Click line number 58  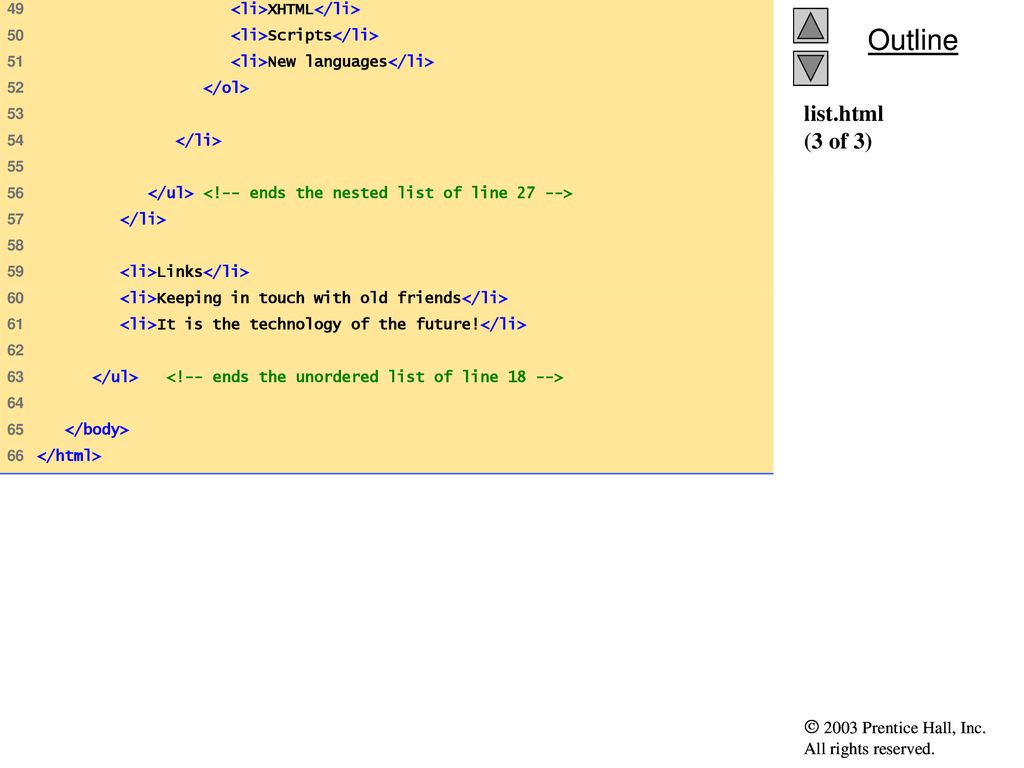point(15,245)
